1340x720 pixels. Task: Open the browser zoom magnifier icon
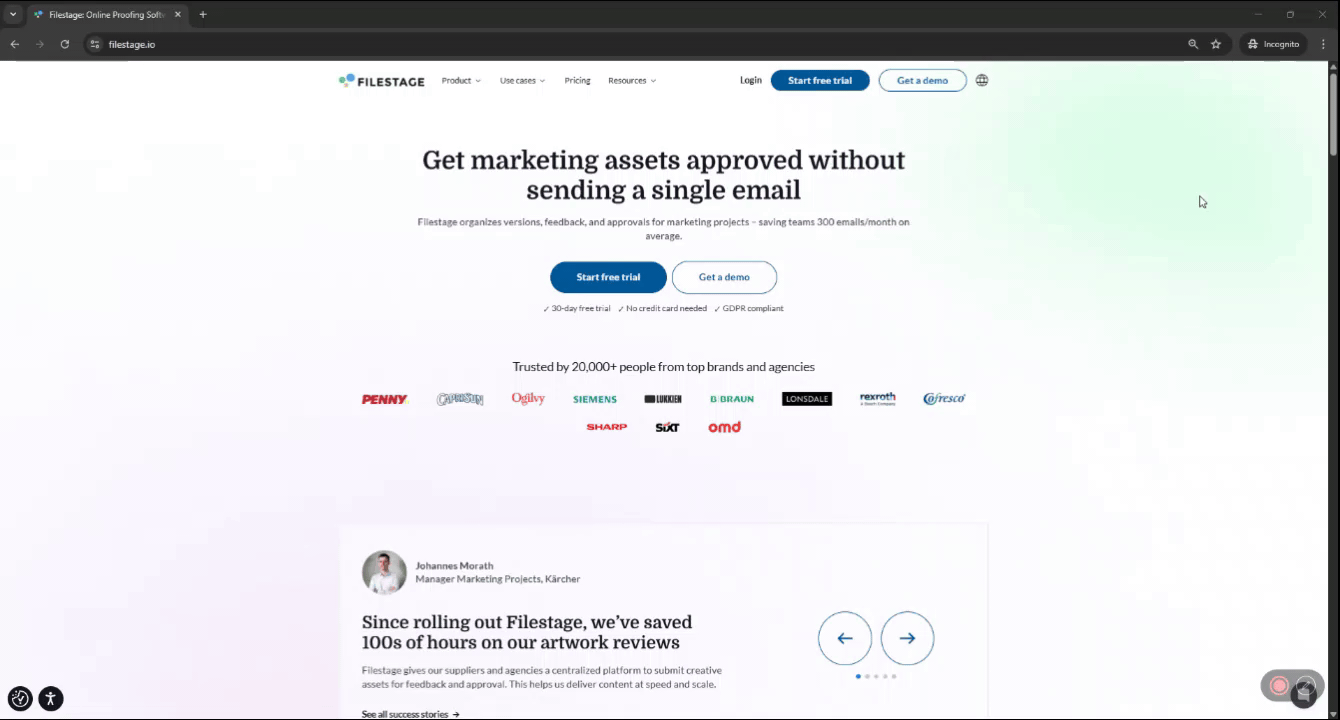point(1193,44)
